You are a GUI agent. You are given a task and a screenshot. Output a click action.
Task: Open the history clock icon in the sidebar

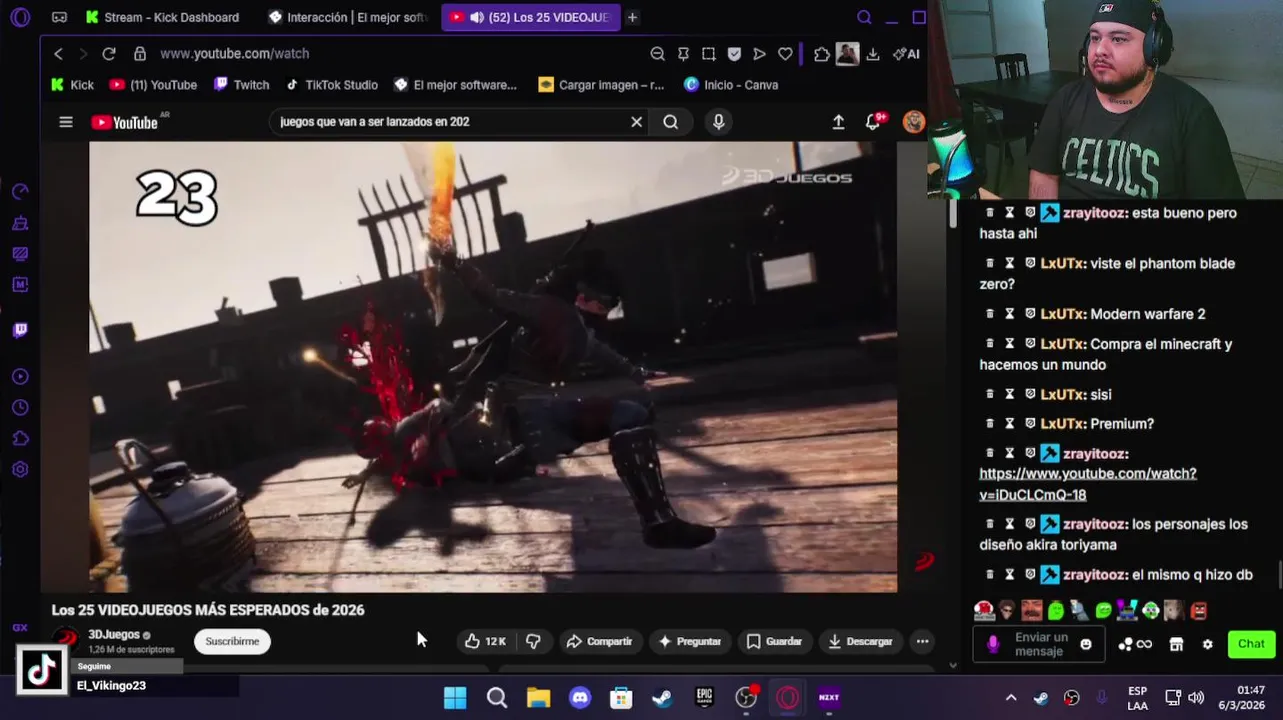point(20,408)
